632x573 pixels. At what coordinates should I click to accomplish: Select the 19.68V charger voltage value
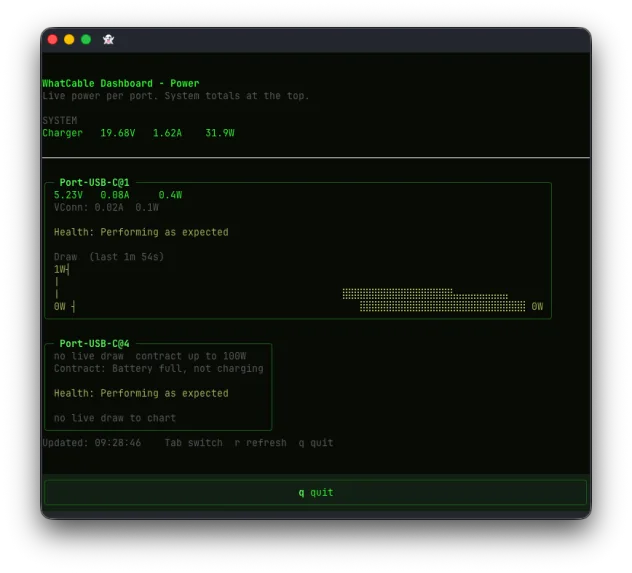[x=118, y=133]
